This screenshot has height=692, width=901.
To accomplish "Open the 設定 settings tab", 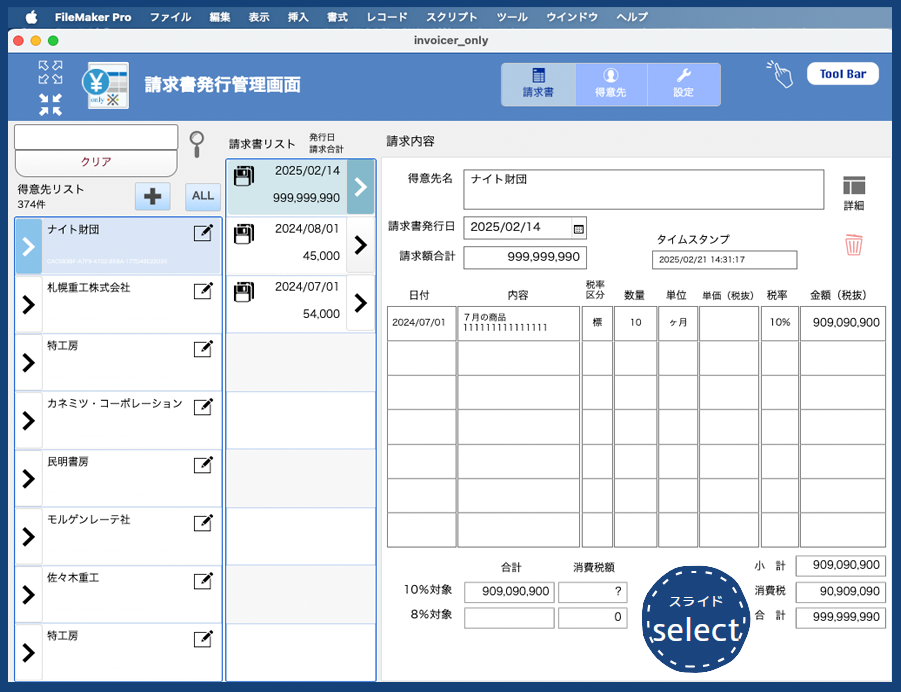I will (683, 84).
